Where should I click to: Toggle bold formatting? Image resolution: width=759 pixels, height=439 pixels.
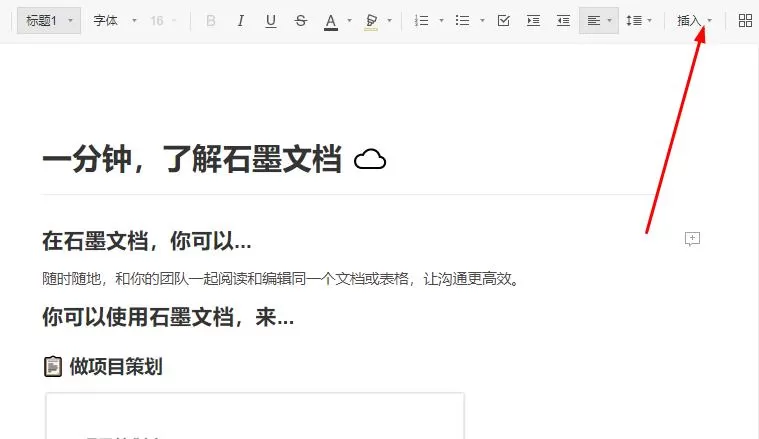211,21
